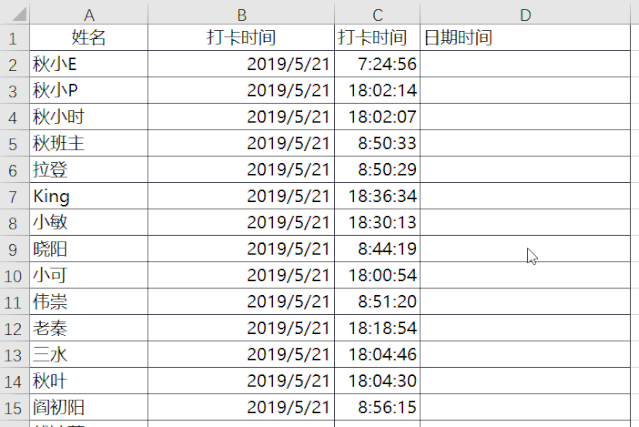Click time cell 7:24:56
The width and height of the screenshot is (639, 427).
click(x=377, y=64)
